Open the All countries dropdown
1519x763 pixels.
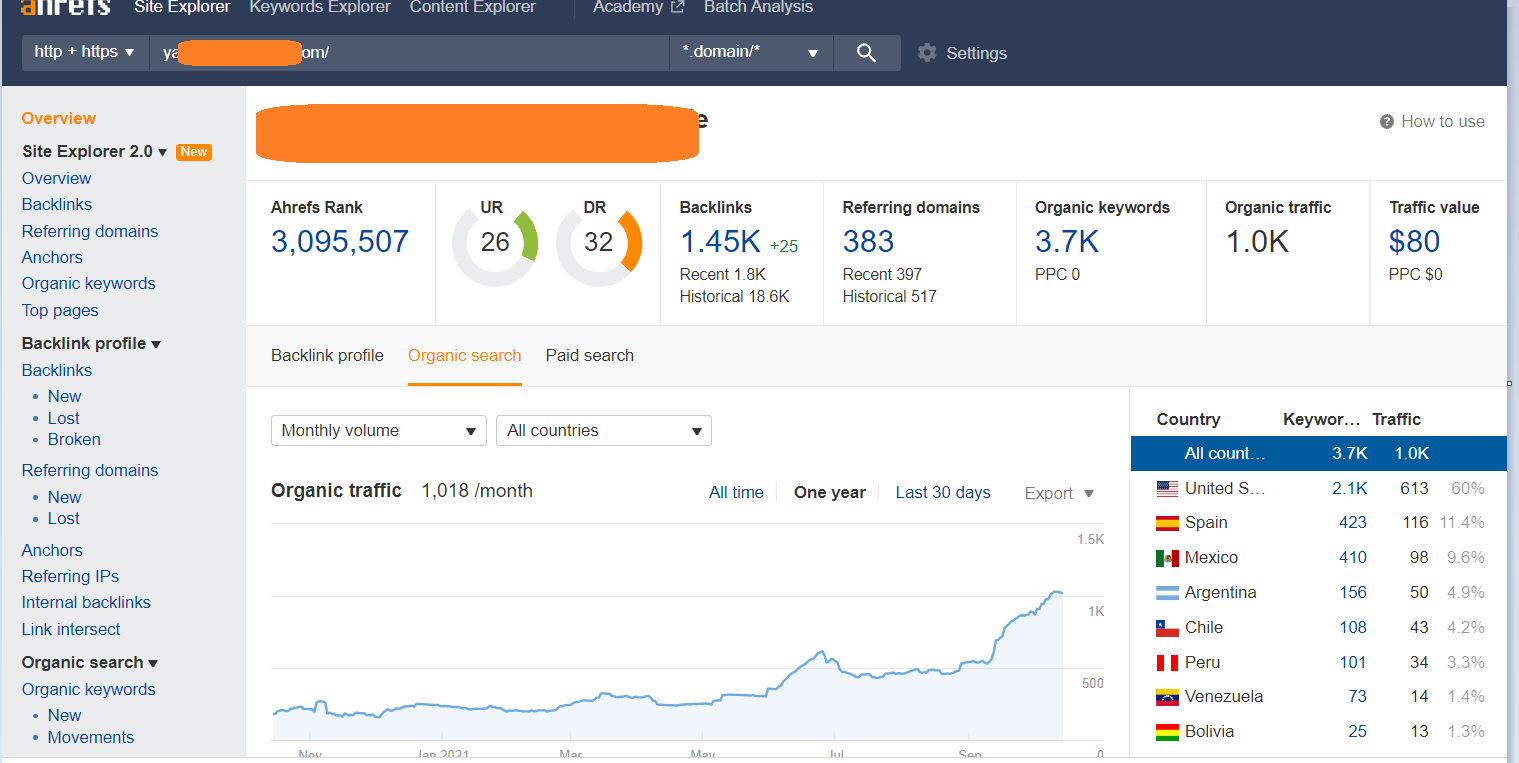coord(604,431)
